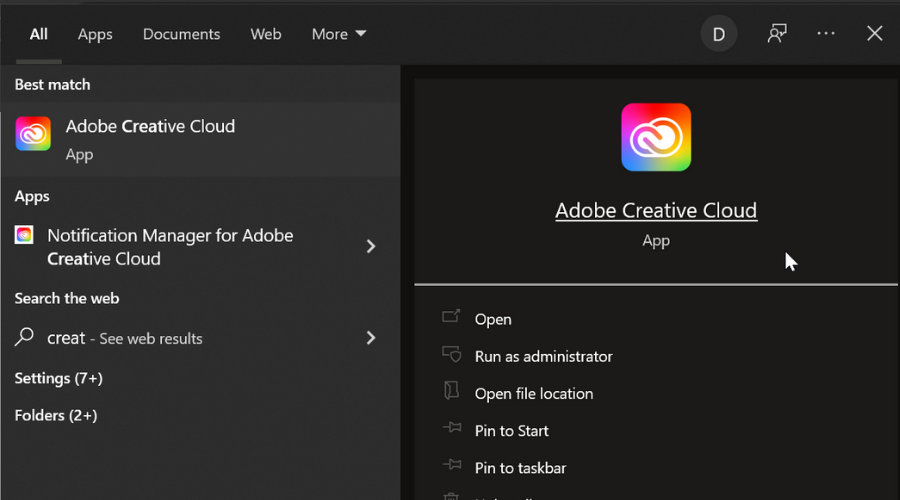Screen dimensions: 900x500
Task: Switch to the Apps tab
Action: coord(95,34)
